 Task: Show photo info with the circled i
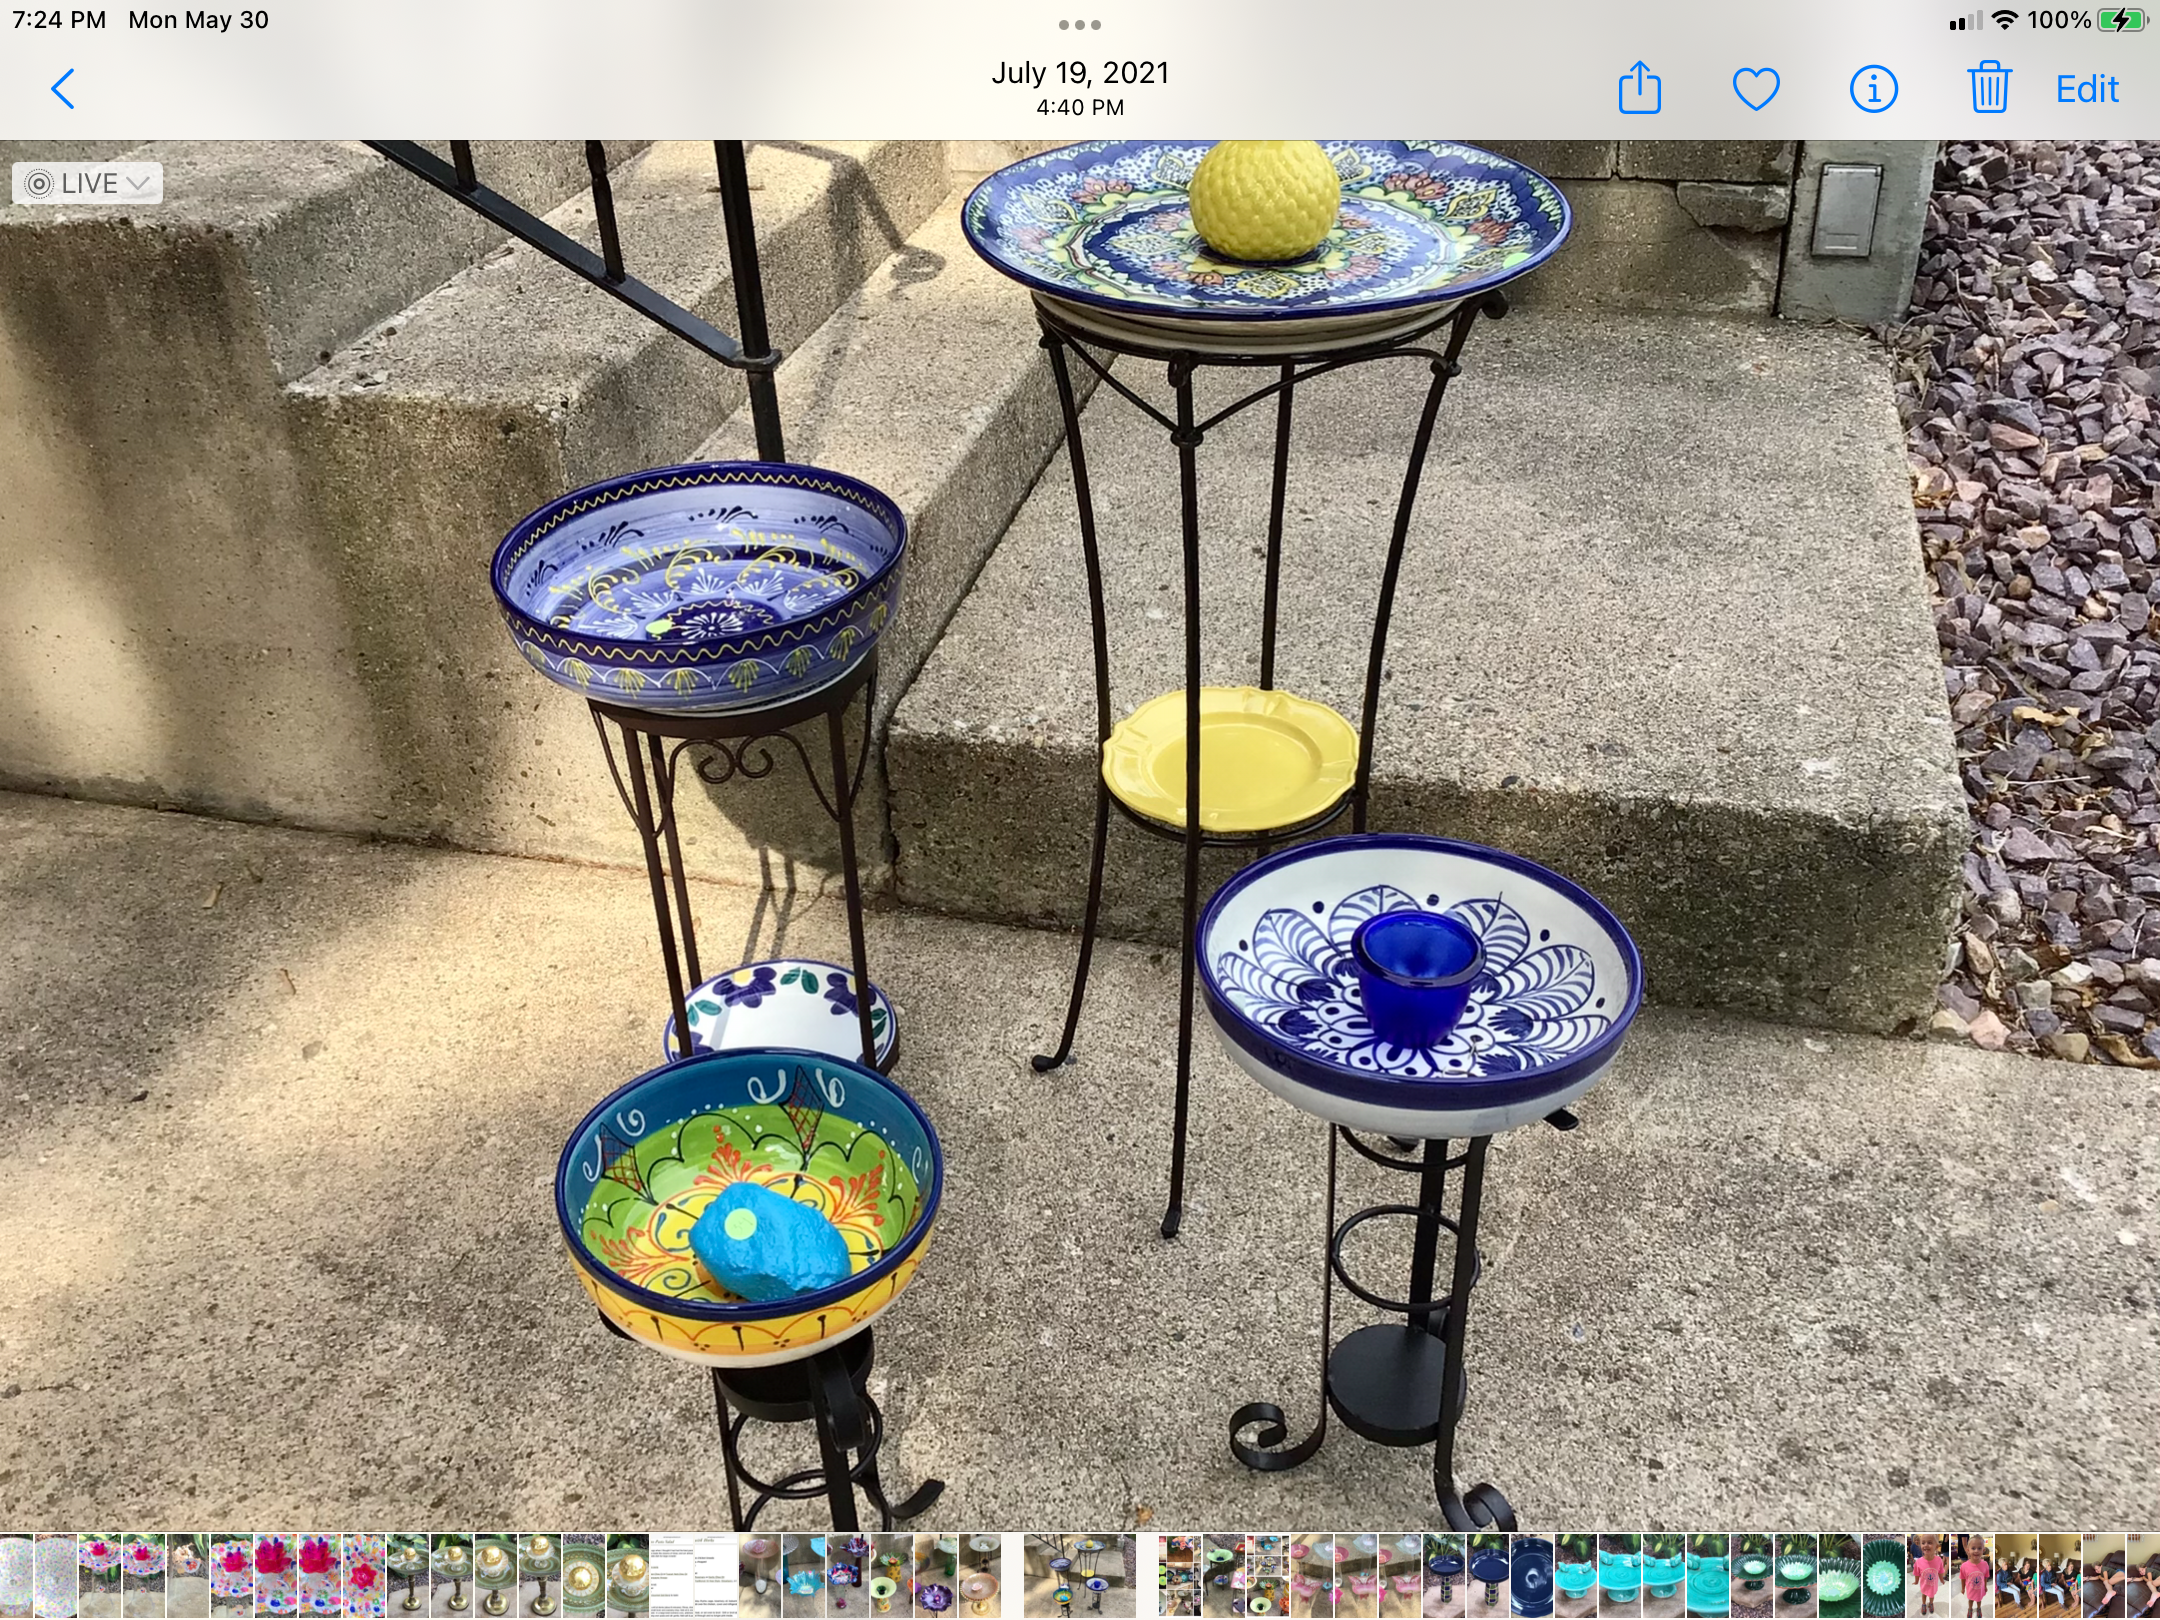point(1873,89)
